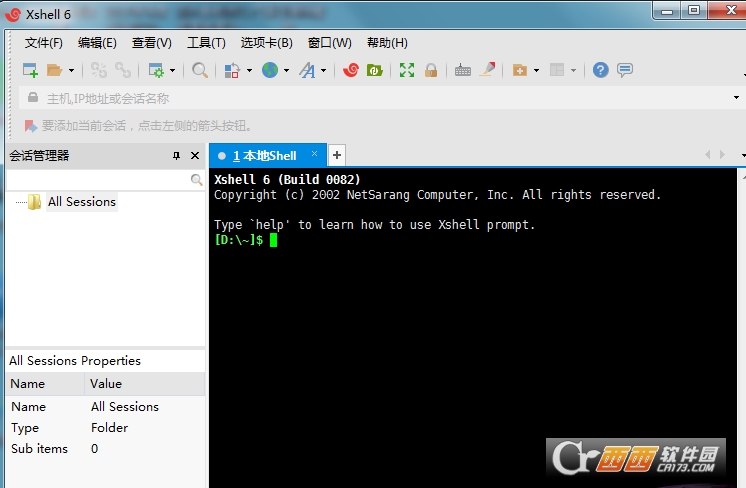Open Help with the blue question icon

point(600,70)
